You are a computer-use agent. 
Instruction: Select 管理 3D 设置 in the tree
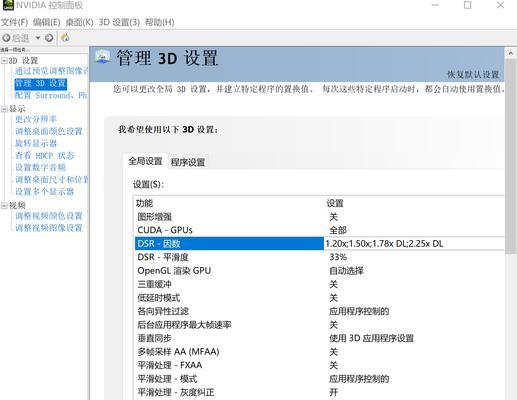(x=41, y=83)
